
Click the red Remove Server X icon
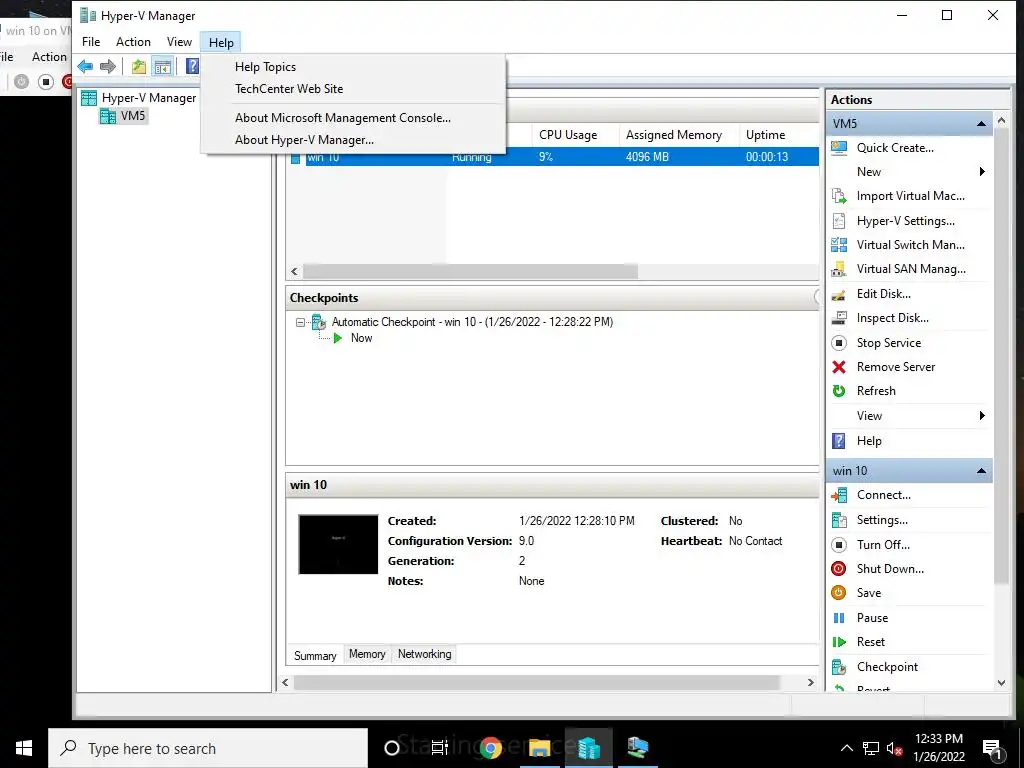(x=839, y=367)
